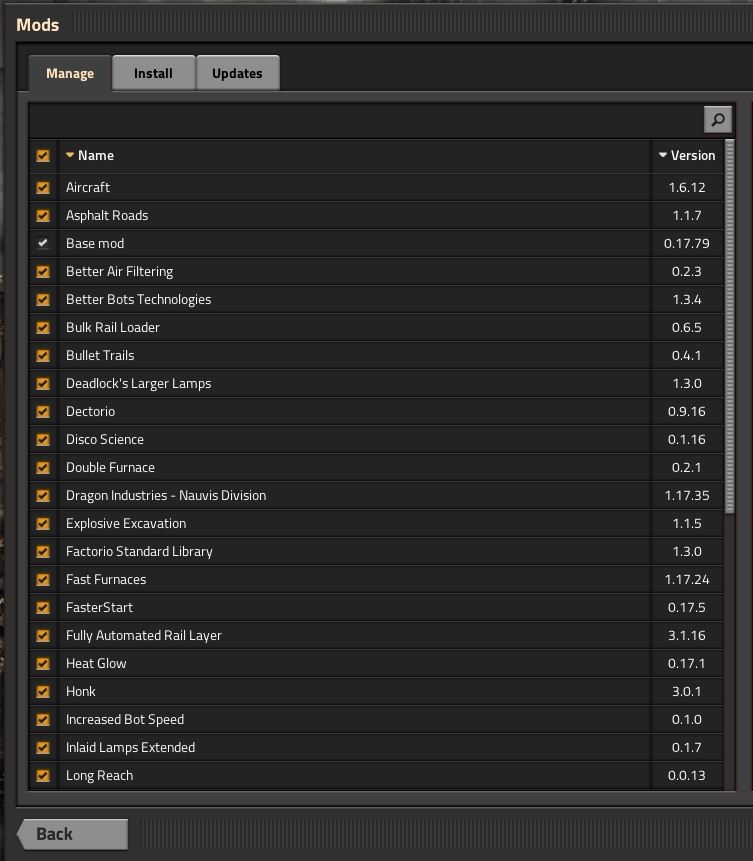Stay on the Manage tab
The image size is (753, 861).
click(70, 73)
